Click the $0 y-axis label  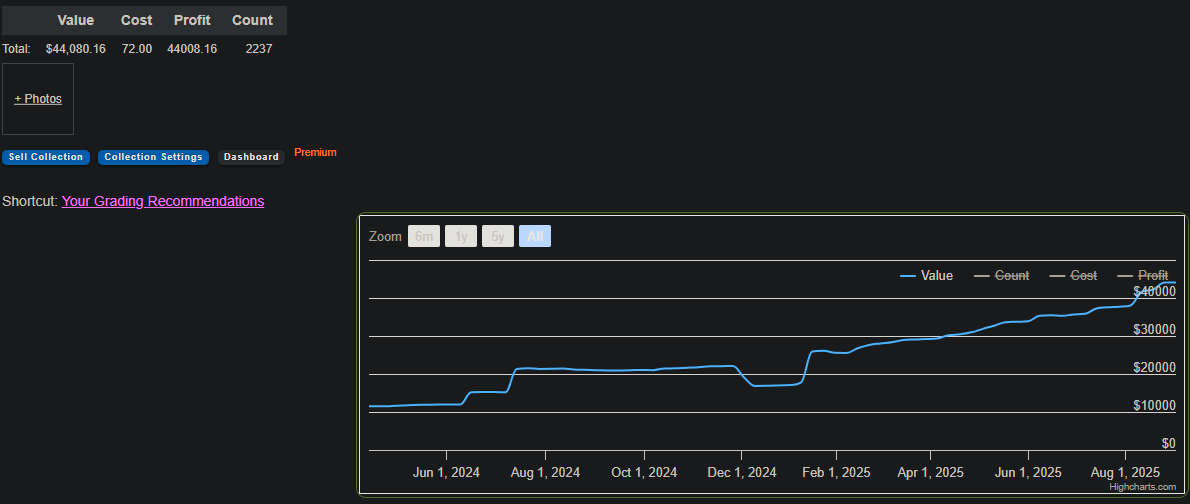(1169, 443)
